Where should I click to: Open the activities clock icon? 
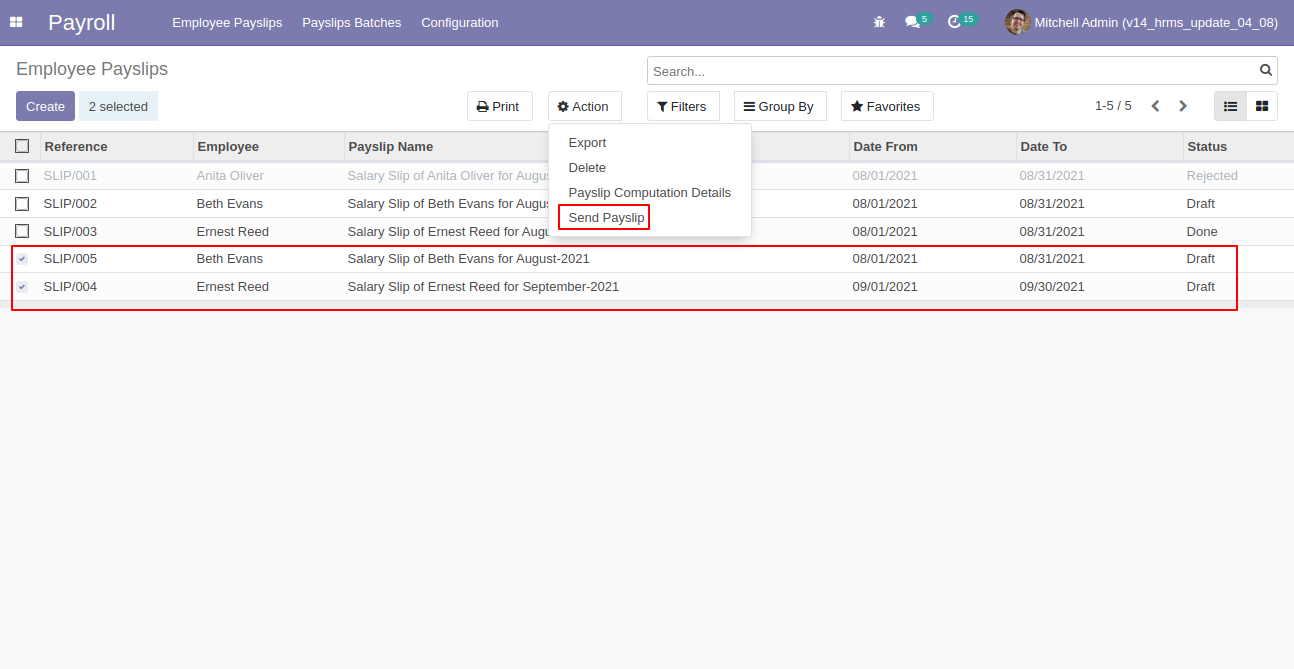[x=955, y=22]
